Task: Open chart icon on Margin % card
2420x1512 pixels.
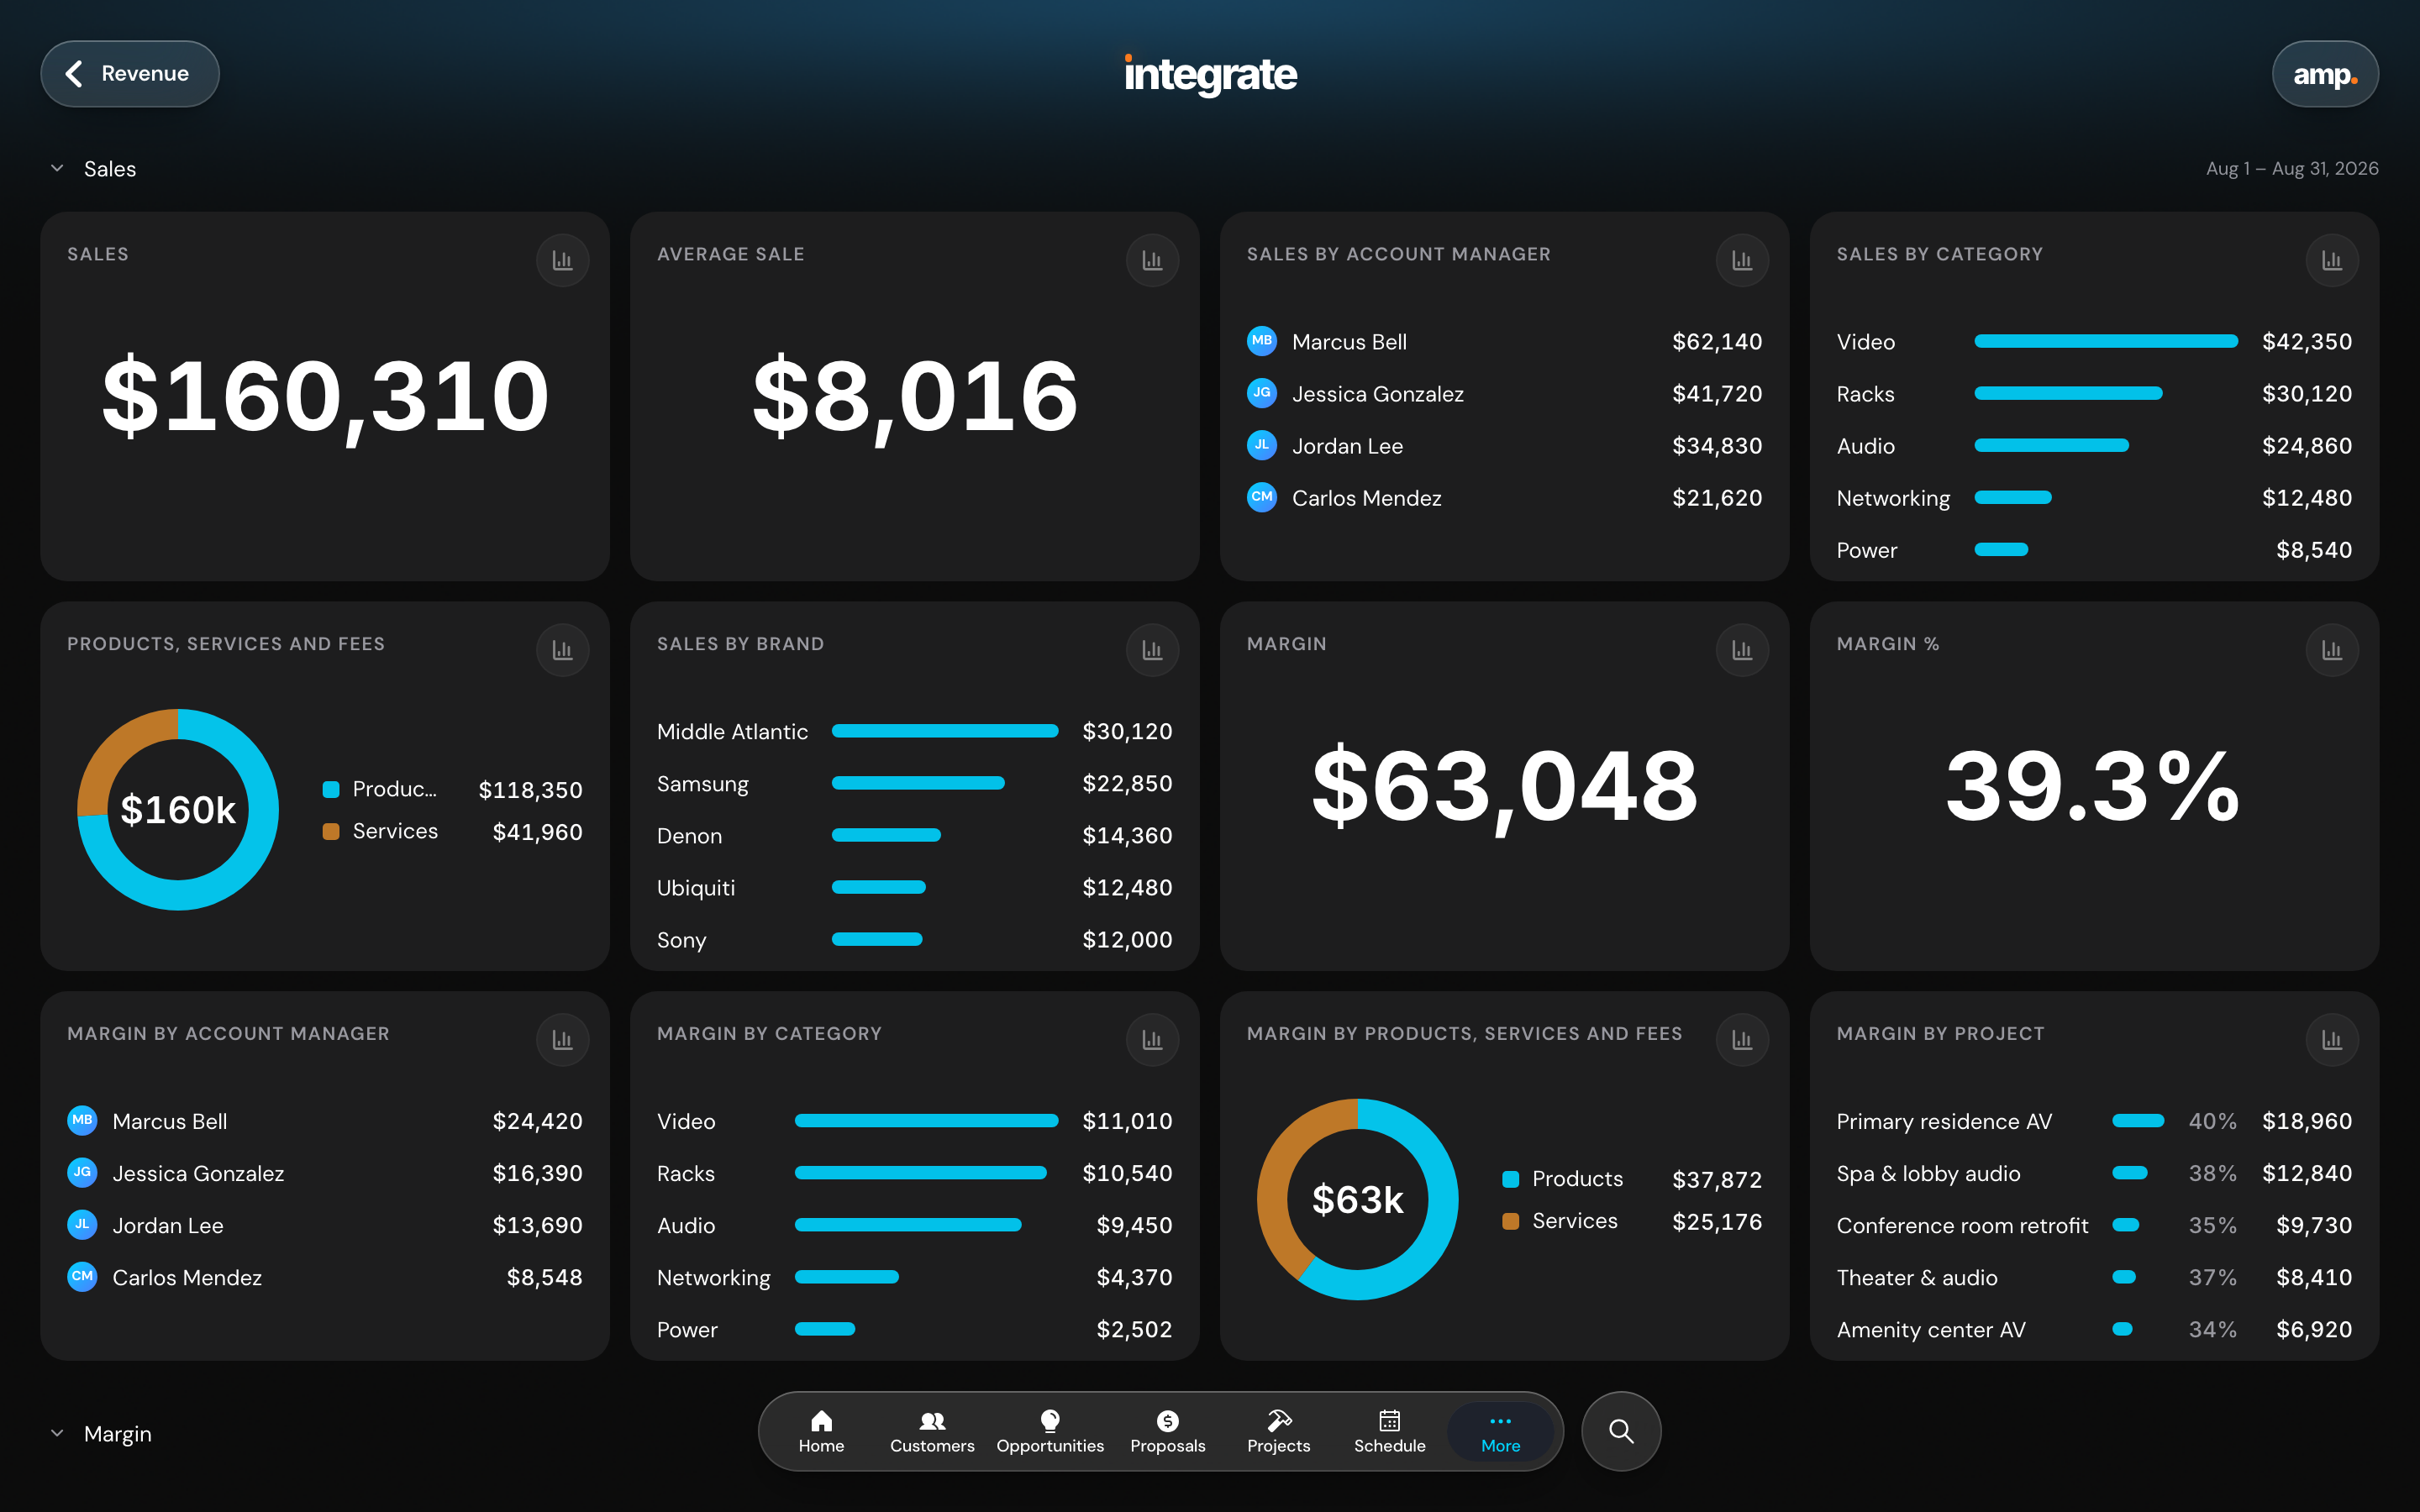Action: (x=2332, y=651)
